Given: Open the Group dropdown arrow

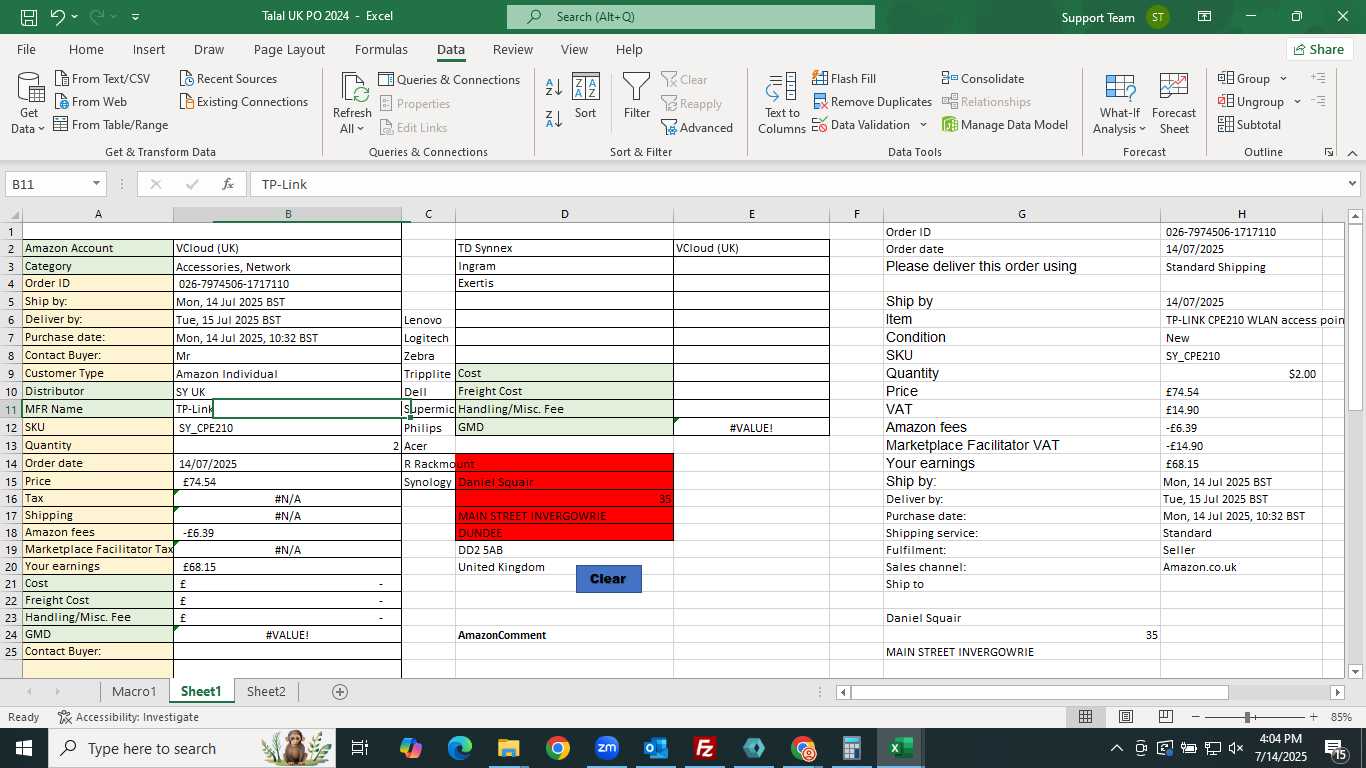Looking at the screenshot, I should pos(1284,79).
